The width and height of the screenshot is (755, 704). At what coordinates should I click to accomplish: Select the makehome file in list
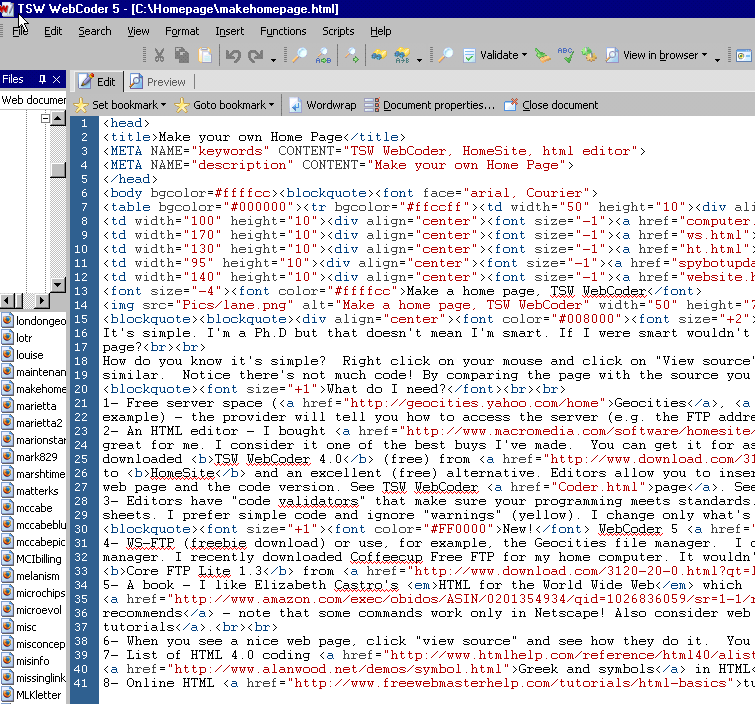[x=34, y=389]
